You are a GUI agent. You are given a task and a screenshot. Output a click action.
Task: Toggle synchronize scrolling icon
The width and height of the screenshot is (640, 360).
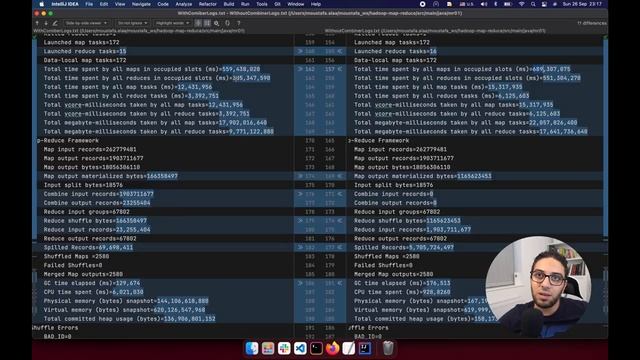pyautogui.click(x=207, y=23)
